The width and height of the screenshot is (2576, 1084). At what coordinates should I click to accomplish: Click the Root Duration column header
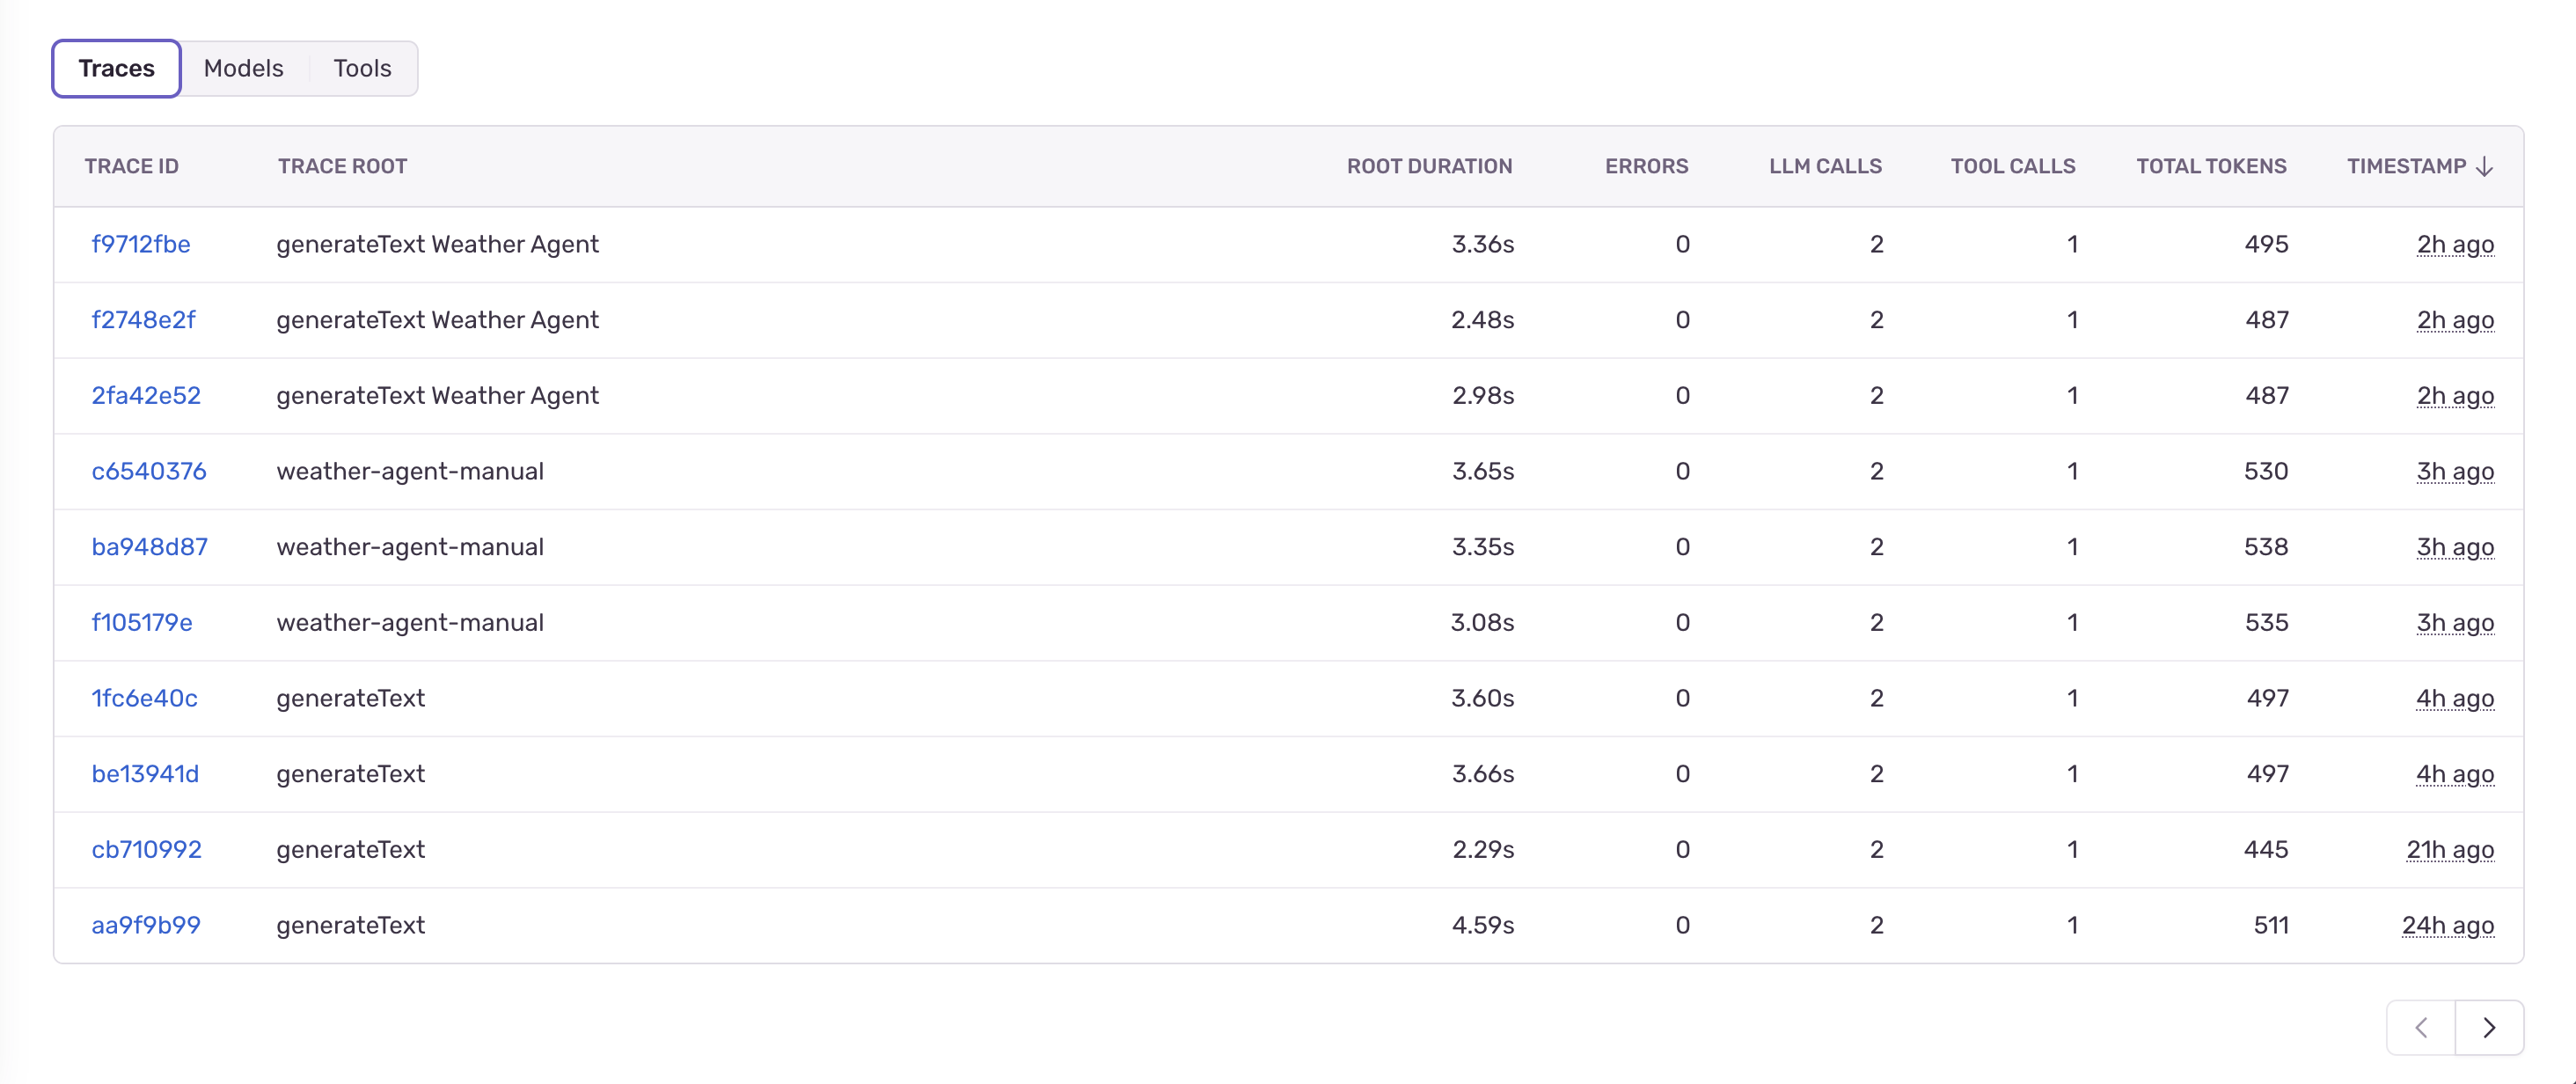[1429, 166]
